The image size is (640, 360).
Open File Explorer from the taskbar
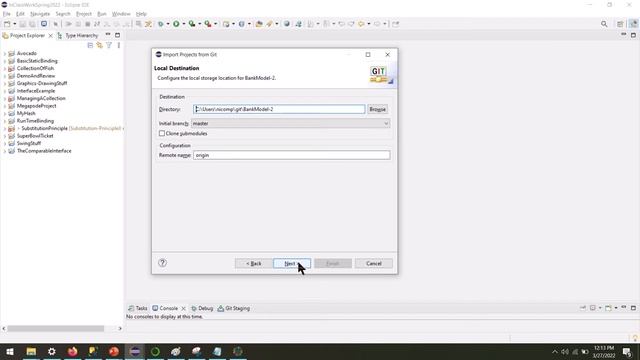(31, 351)
